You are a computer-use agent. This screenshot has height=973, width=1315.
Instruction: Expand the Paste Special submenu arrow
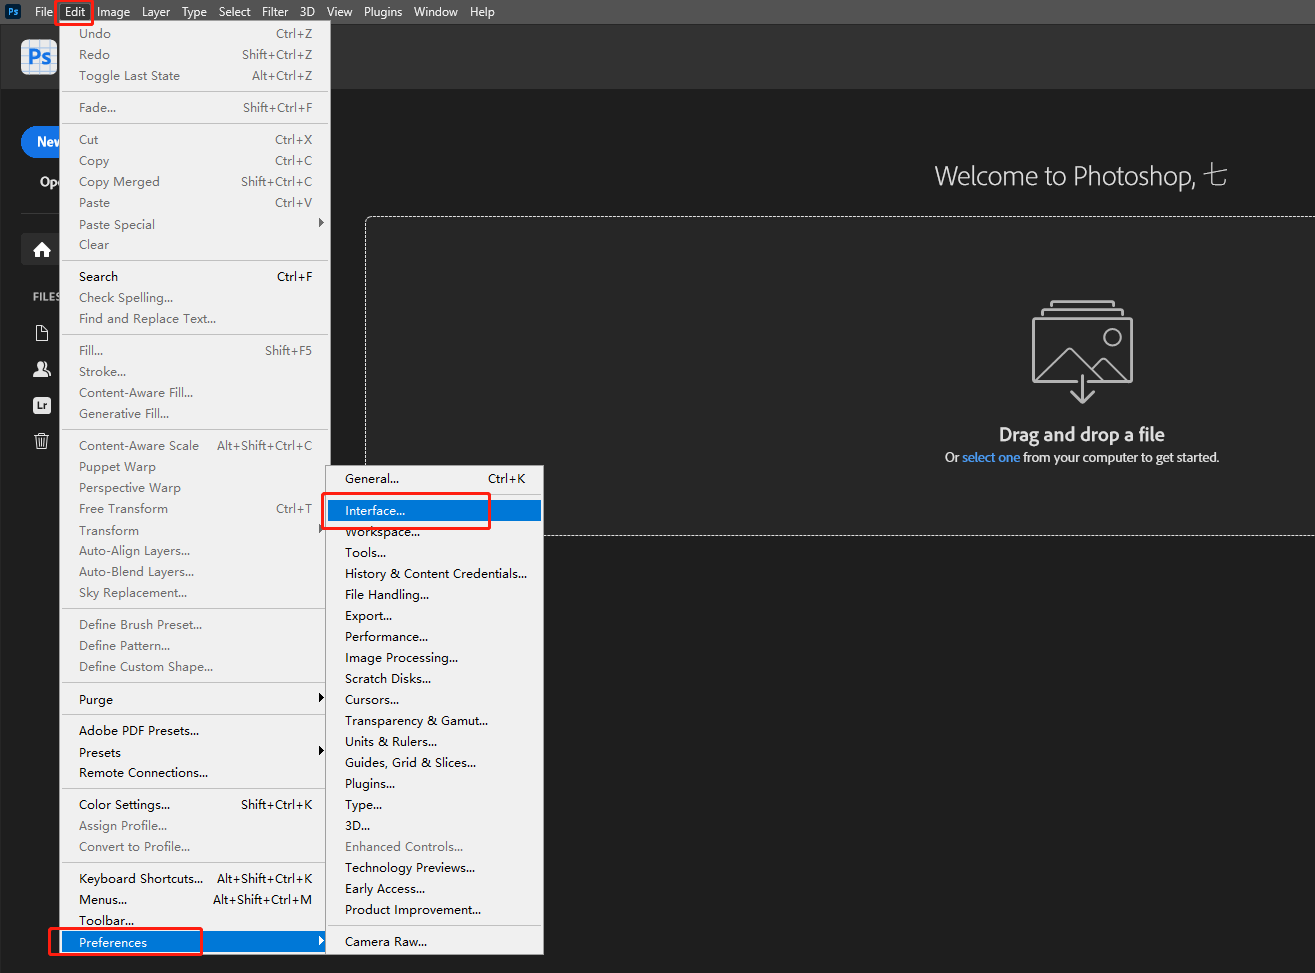pos(321,223)
